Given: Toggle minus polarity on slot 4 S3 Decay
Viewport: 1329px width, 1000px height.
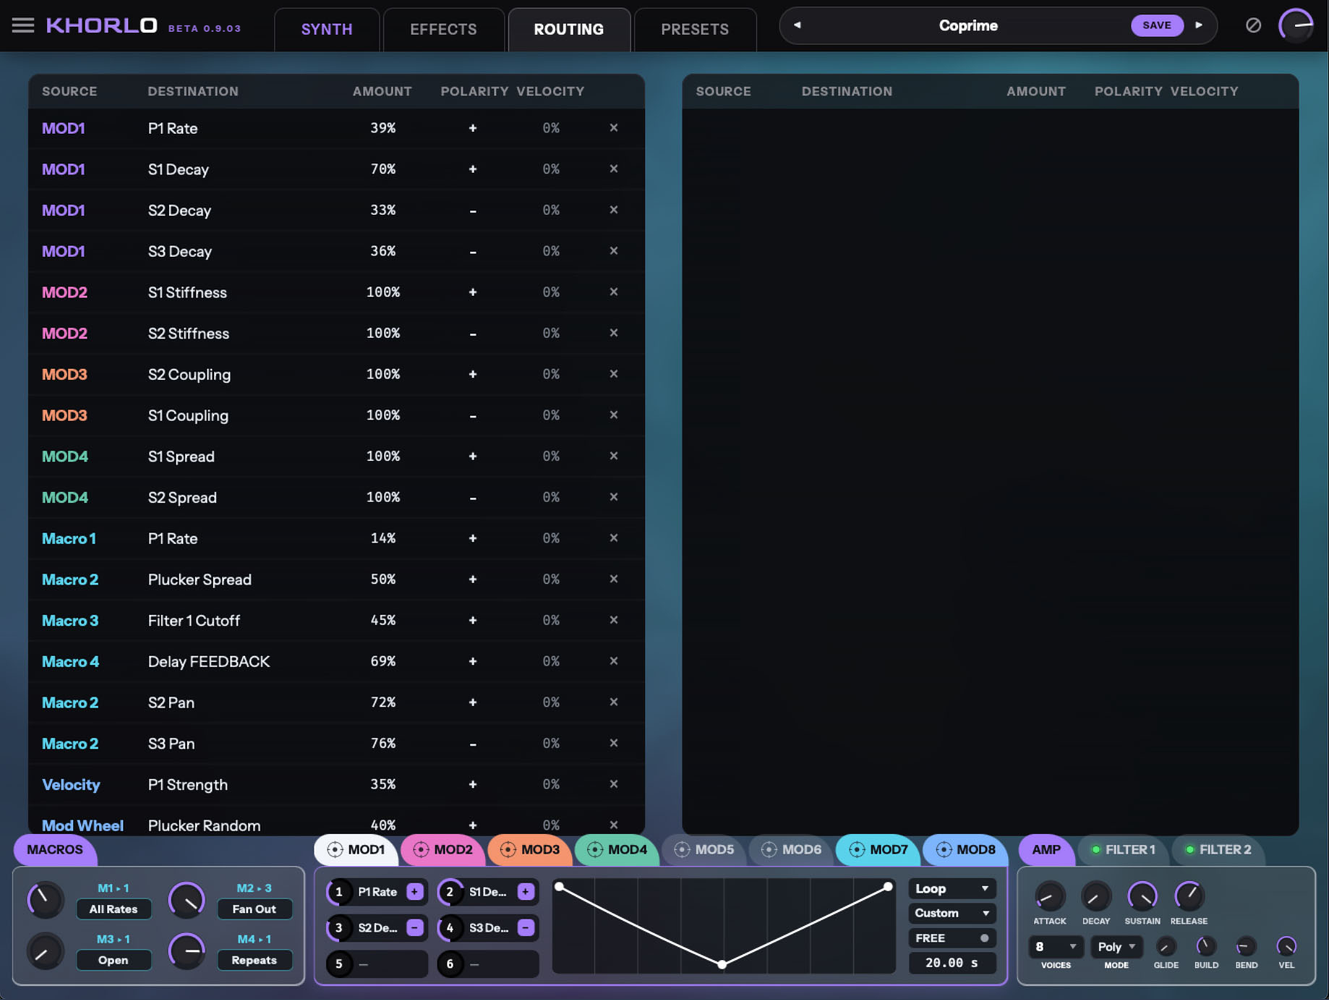Looking at the screenshot, I should [526, 928].
